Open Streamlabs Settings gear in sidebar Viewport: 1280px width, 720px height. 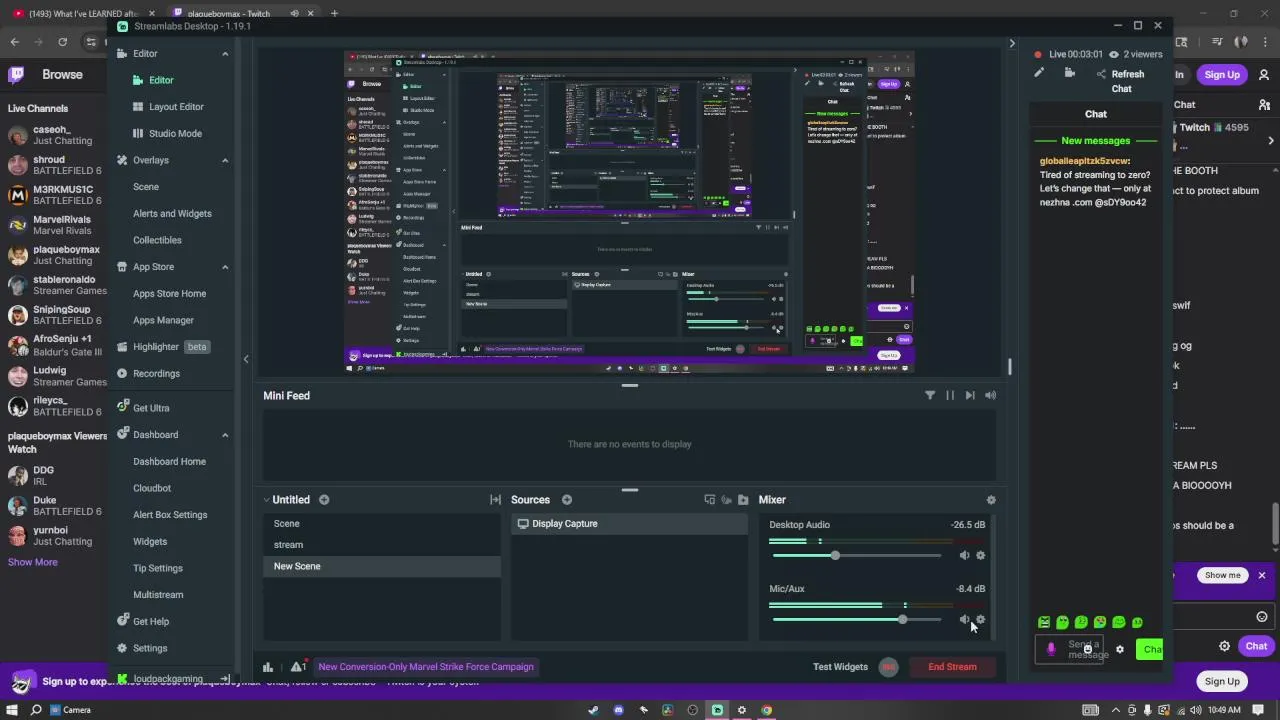pyautogui.click(x=142, y=648)
